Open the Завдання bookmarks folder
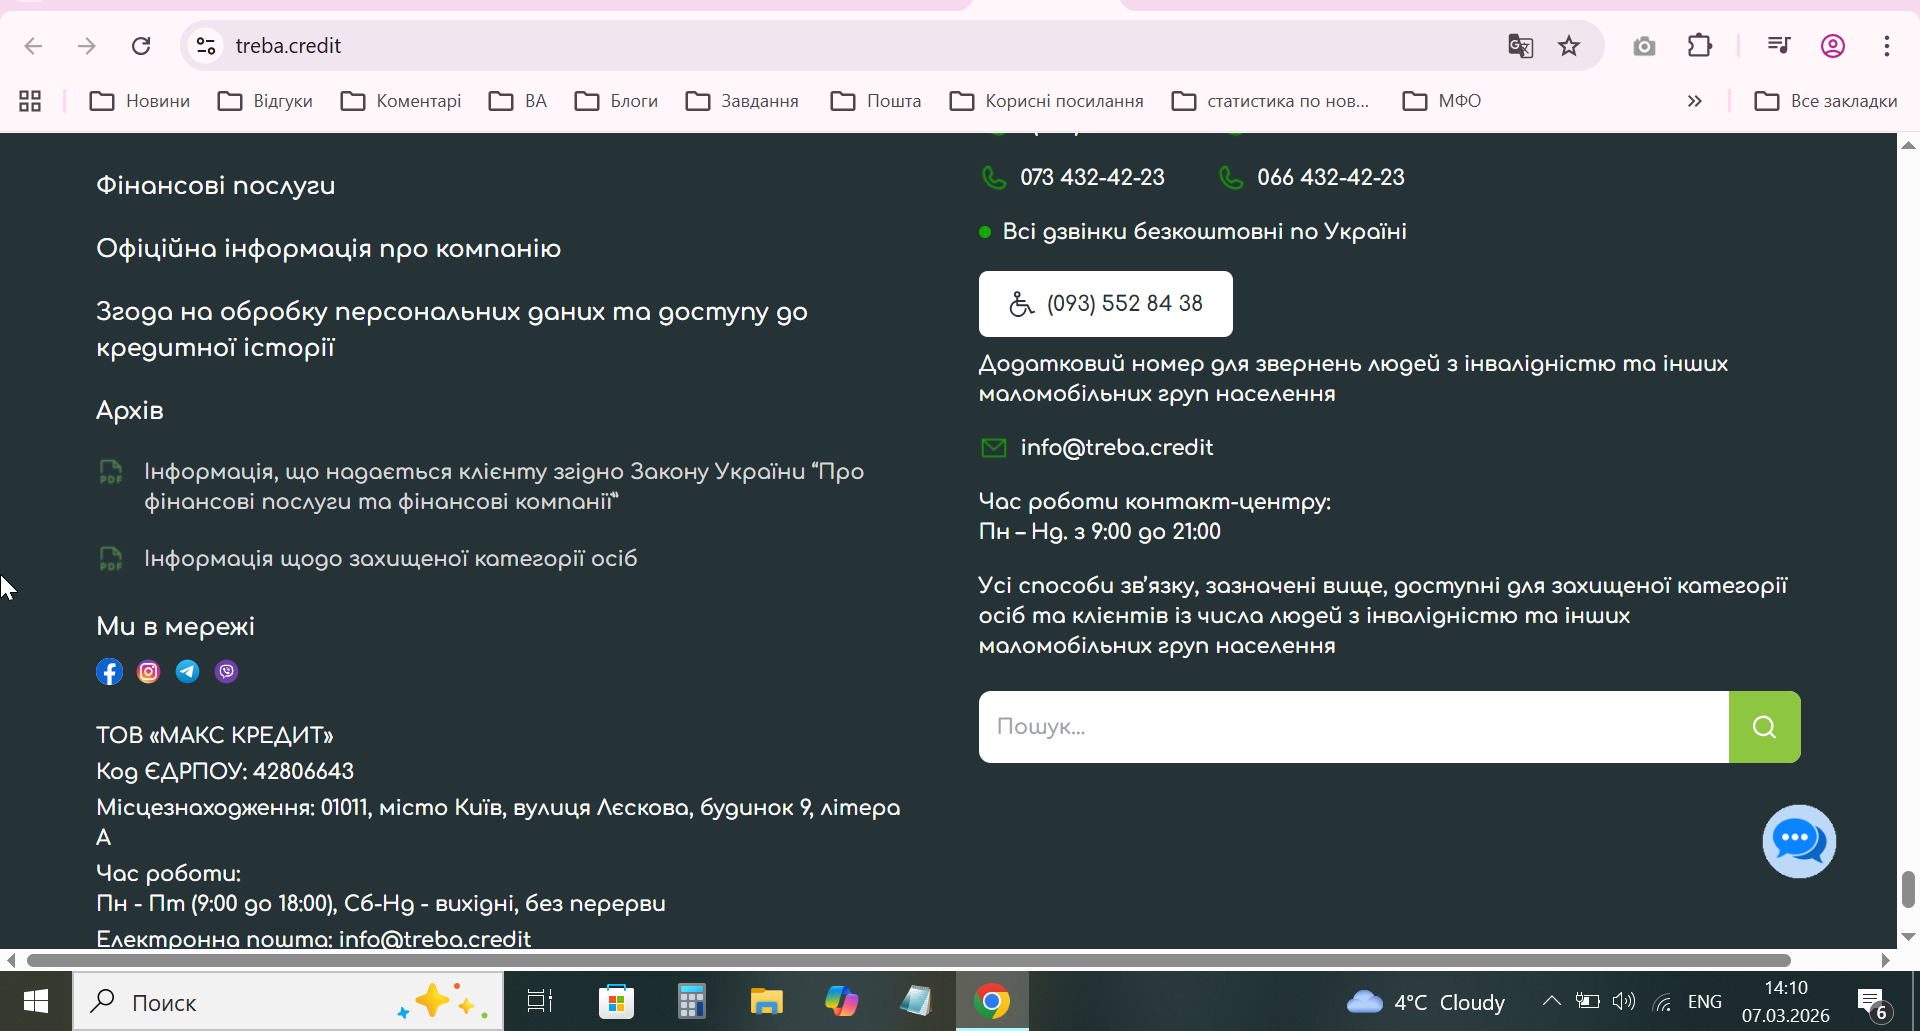Viewport: 1920px width, 1031px height. pyautogui.click(x=742, y=101)
